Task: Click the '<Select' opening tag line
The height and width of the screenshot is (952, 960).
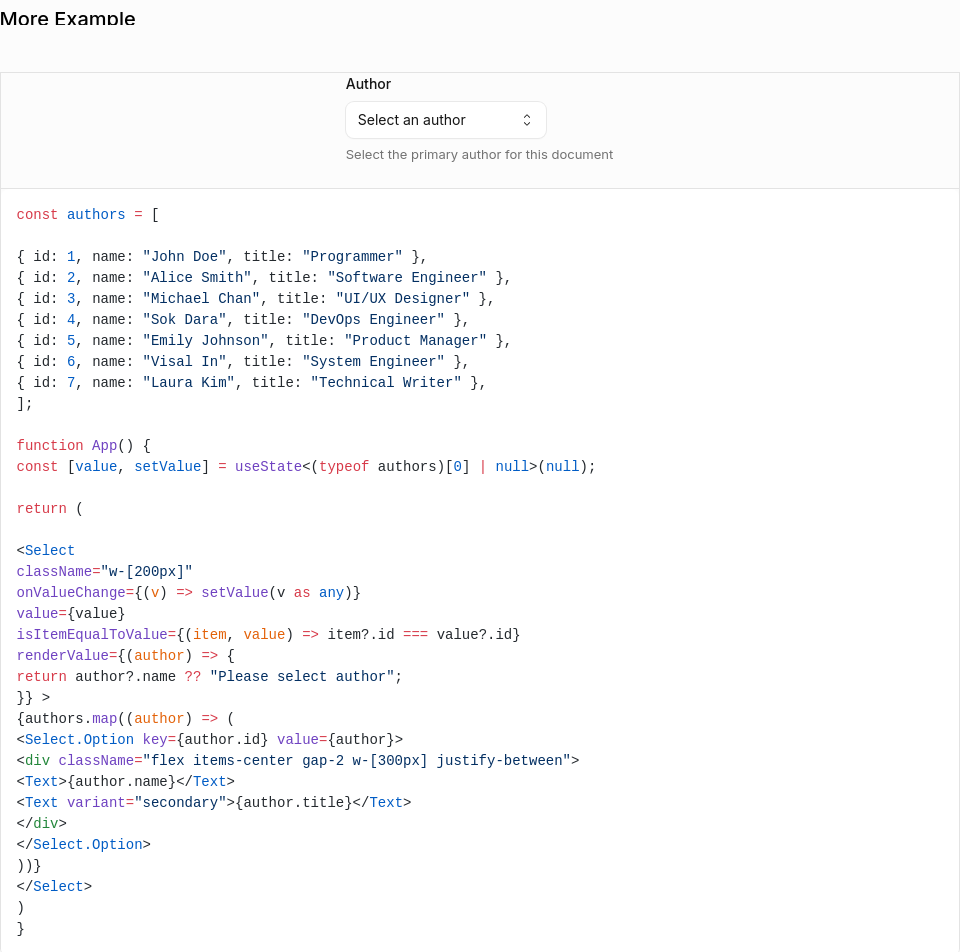Action: [x=45, y=550]
